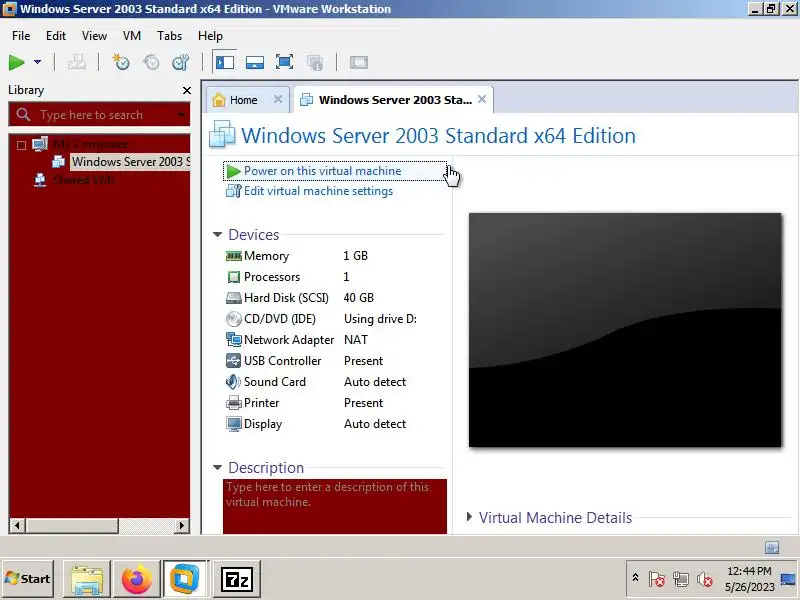This screenshot has height=600, width=800.
Task: Click in the description text box
Action: coord(335,506)
